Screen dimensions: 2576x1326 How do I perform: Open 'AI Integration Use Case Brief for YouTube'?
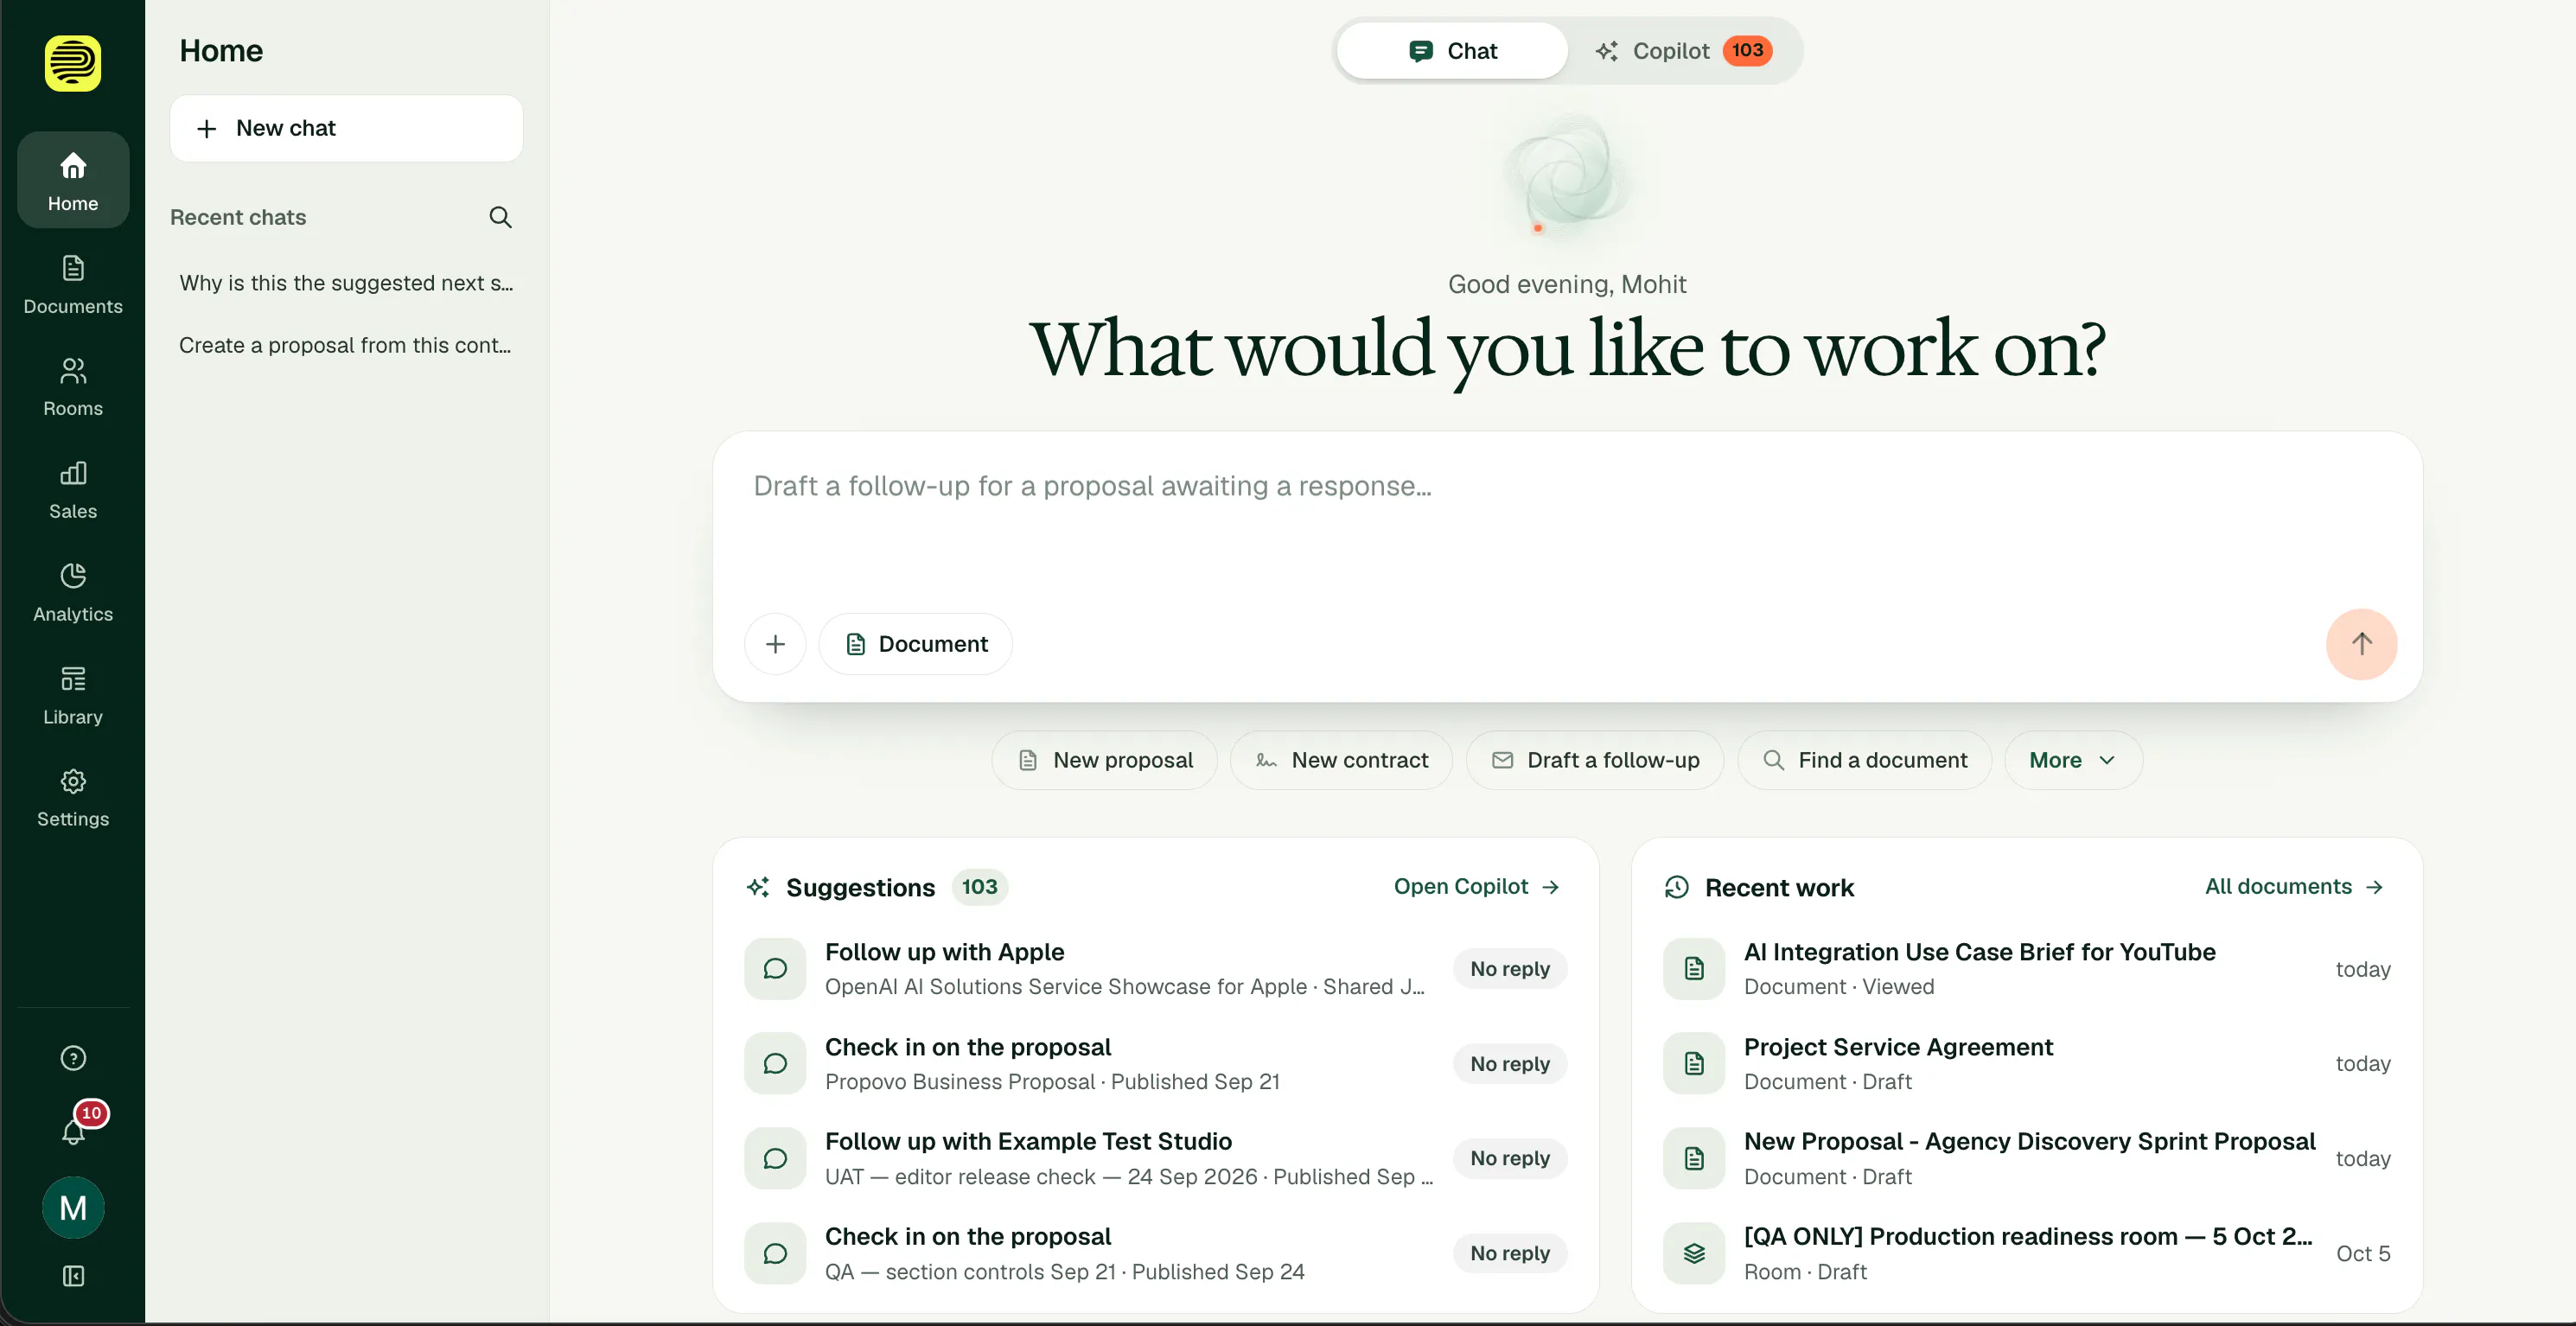click(2027, 969)
